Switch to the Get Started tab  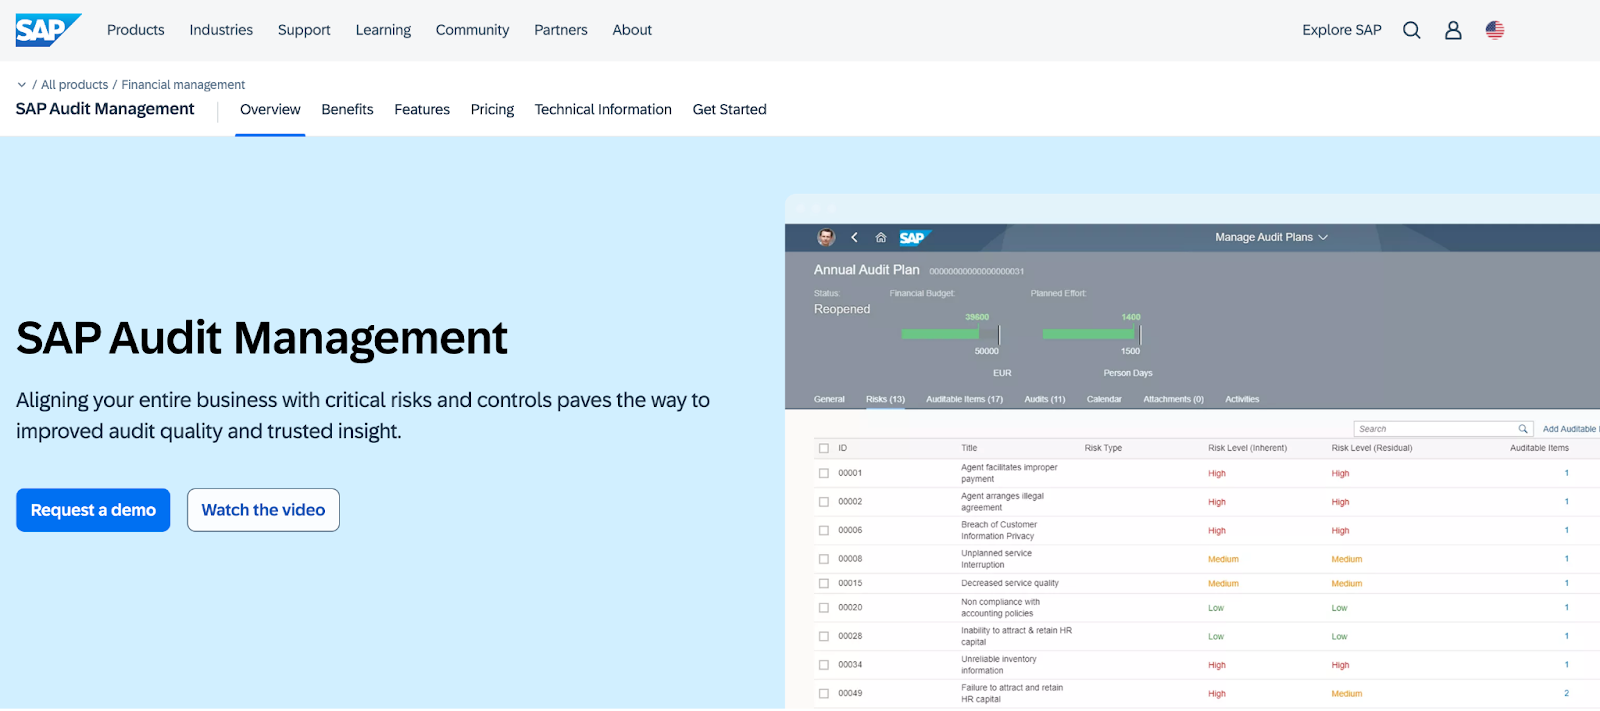[730, 110]
